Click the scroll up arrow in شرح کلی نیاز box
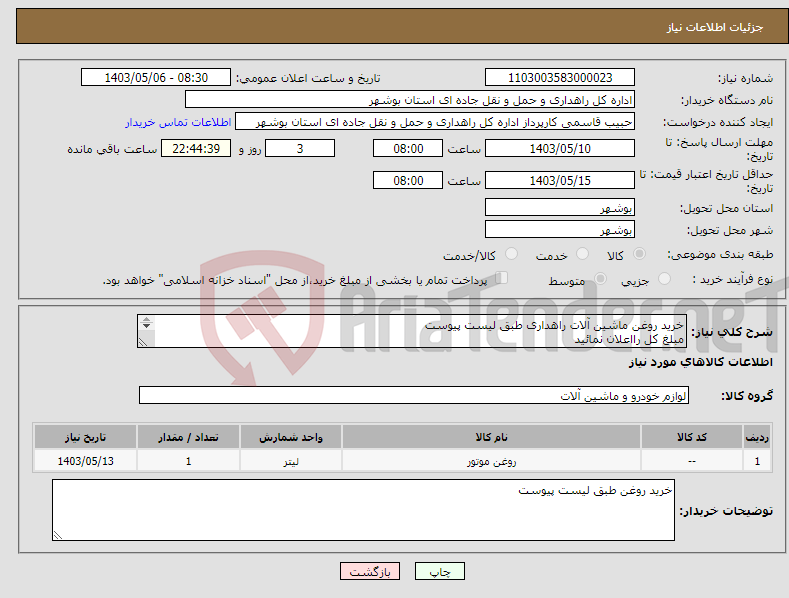789x598 pixels. [x=146, y=319]
